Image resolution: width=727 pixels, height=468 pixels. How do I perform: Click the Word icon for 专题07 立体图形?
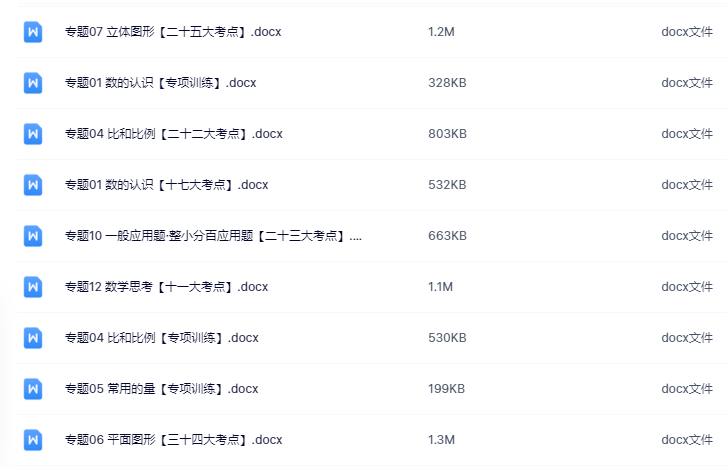click(x=33, y=32)
